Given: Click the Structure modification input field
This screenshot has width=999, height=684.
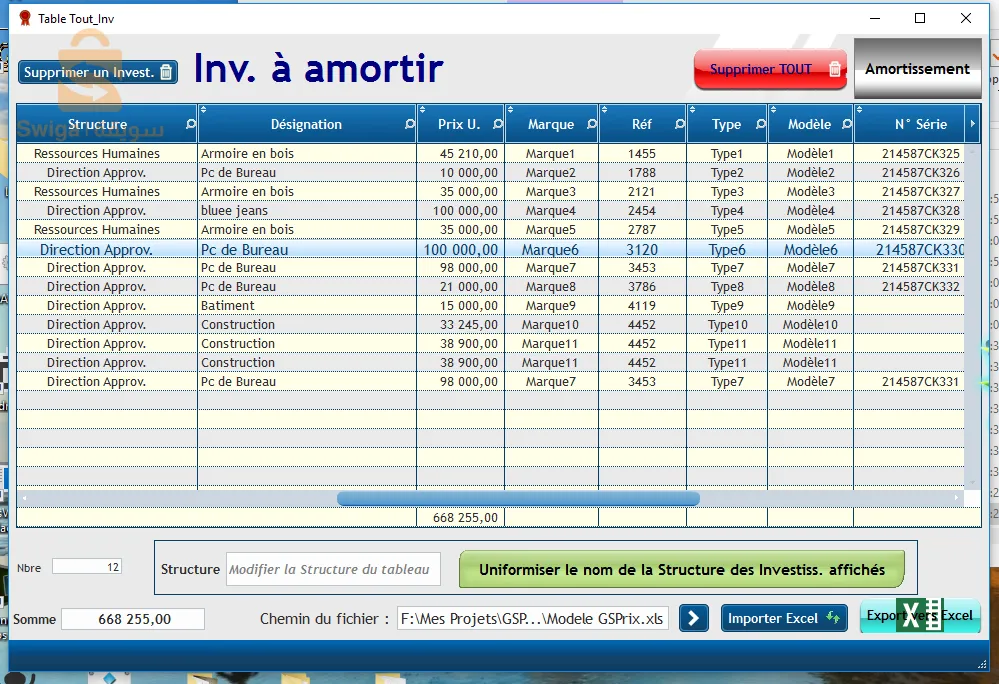Looking at the screenshot, I should point(333,570).
